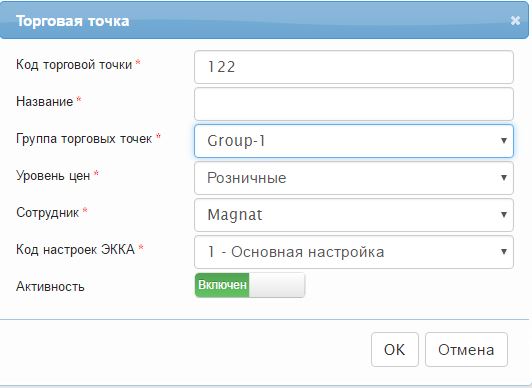Focus the empty Название input field
Screen dimensions: 532x388
pos(354,104)
